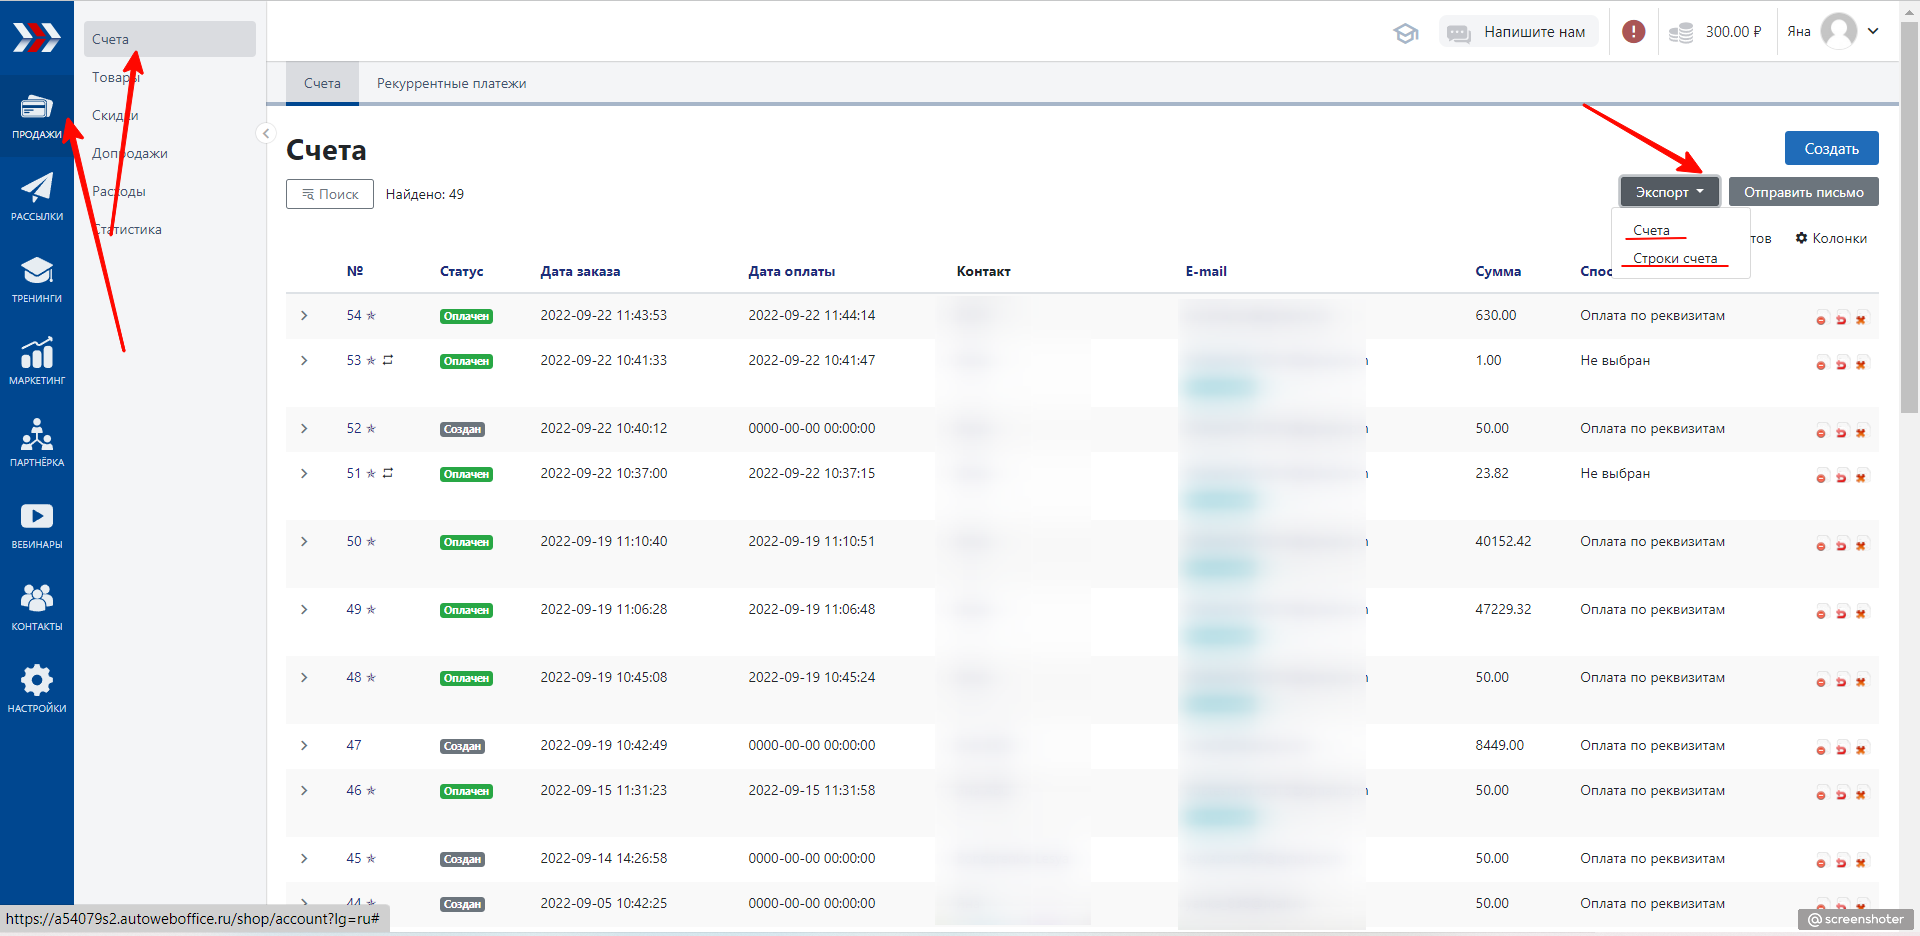The width and height of the screenshot is (1920, 936).
Task: Open the Продажи section in sidebar
Action: point(36,116)
